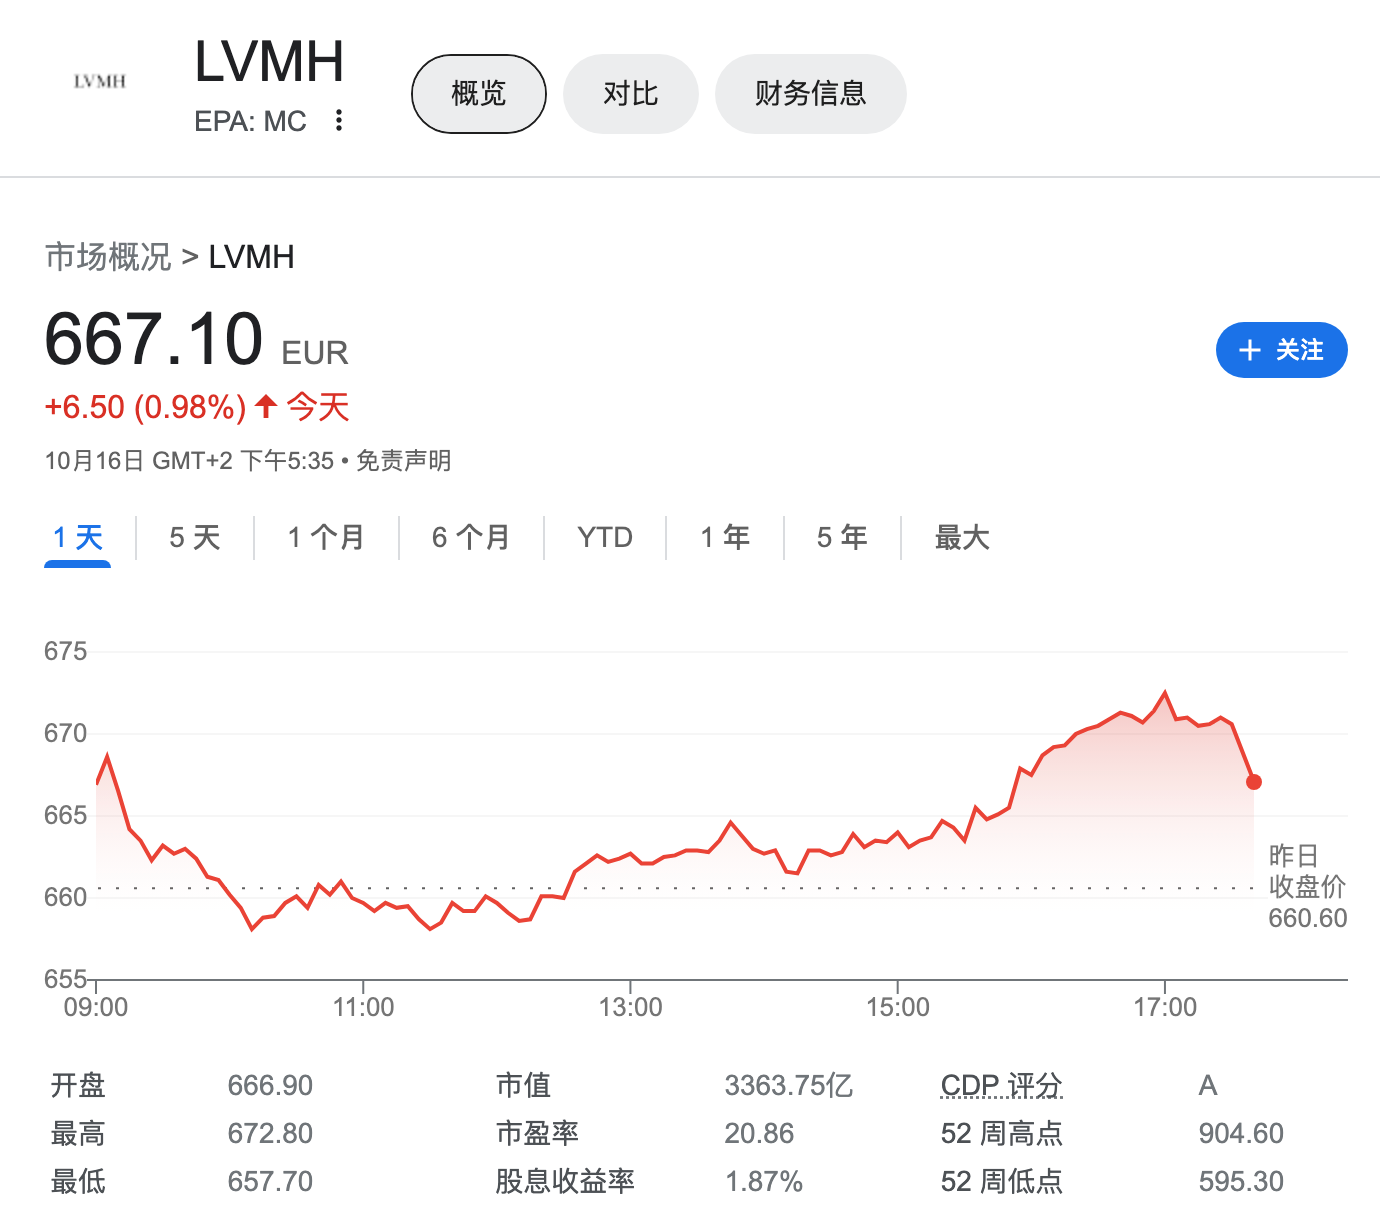Click the 最低 value 657.70
Screen dimensions: 1380x1230
(270, 1181)
